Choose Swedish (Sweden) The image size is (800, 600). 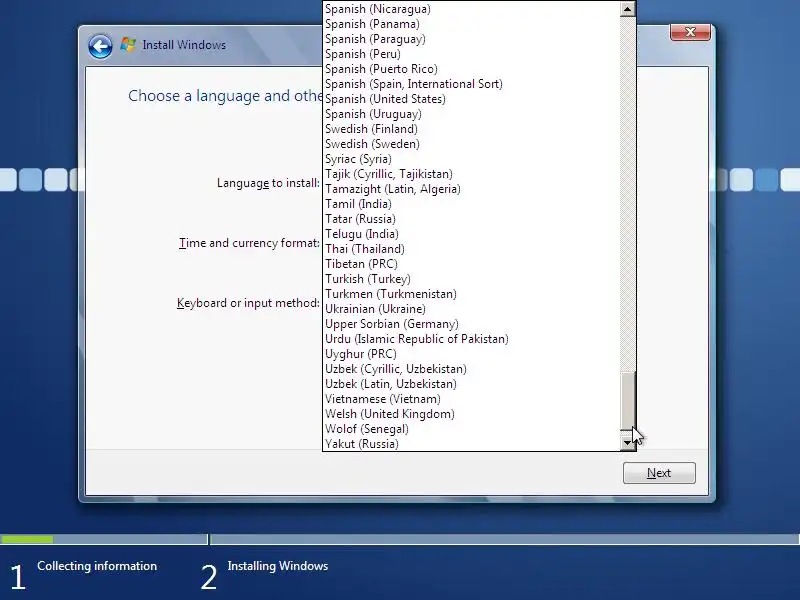(472, 144)
